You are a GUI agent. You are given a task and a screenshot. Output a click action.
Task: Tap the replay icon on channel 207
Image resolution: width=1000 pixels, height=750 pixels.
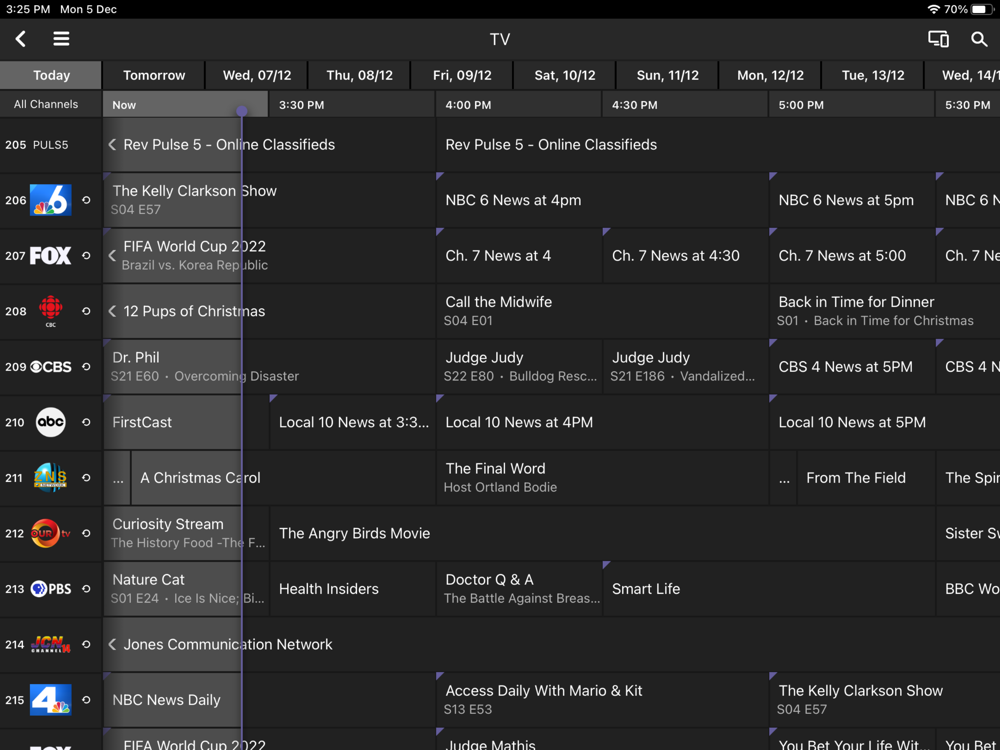click(x=86, y=256)
